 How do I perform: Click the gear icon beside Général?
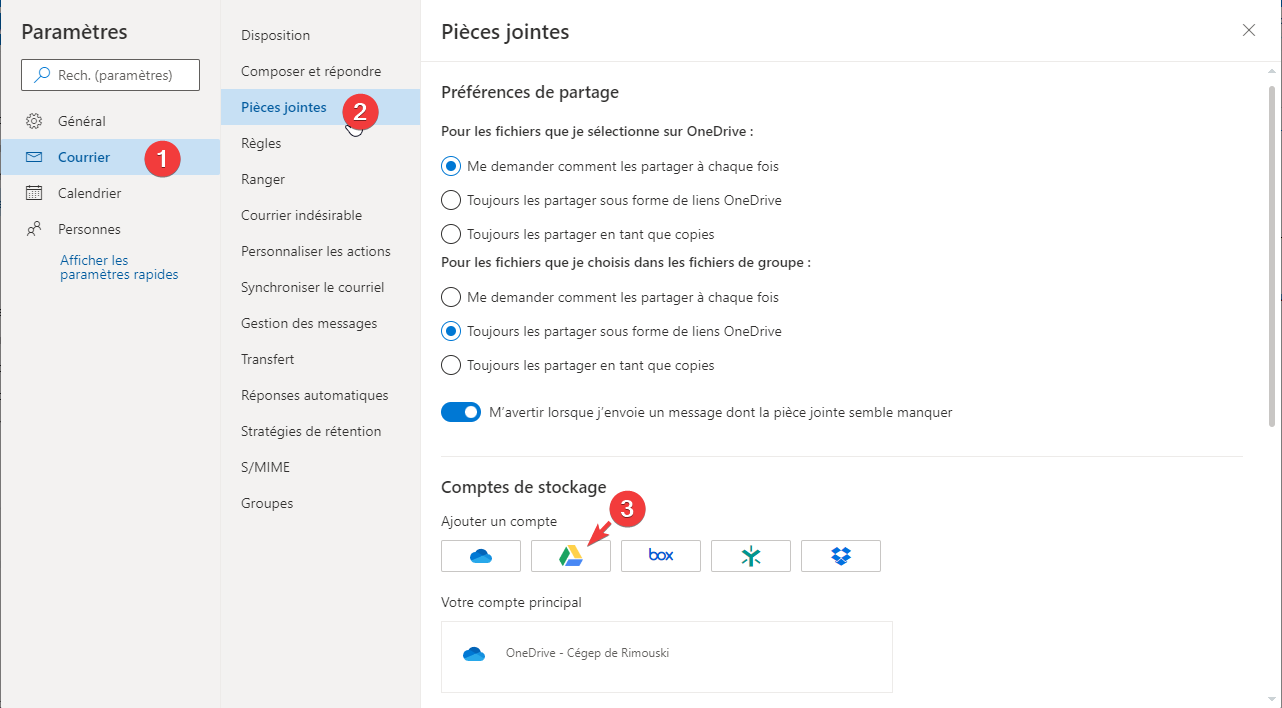click(34, 121)
